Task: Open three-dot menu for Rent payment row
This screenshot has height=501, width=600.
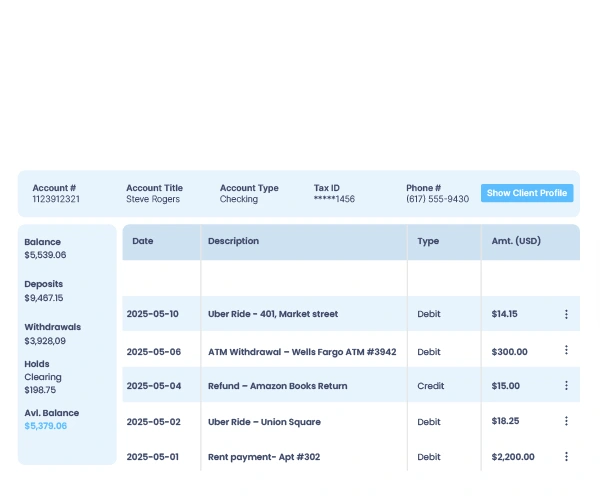Action: [x=566, y=457]
